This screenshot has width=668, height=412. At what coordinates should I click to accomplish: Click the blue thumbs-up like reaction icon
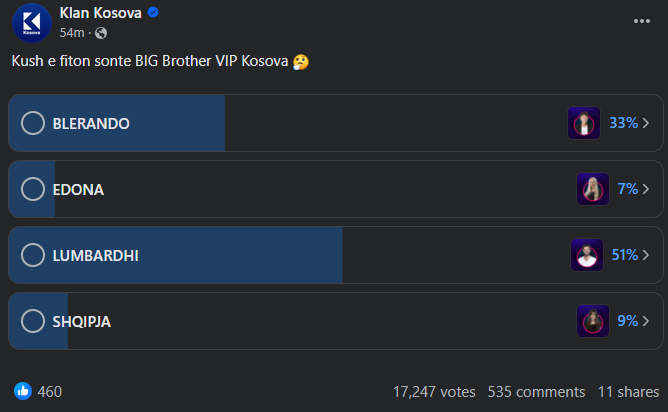22,391
